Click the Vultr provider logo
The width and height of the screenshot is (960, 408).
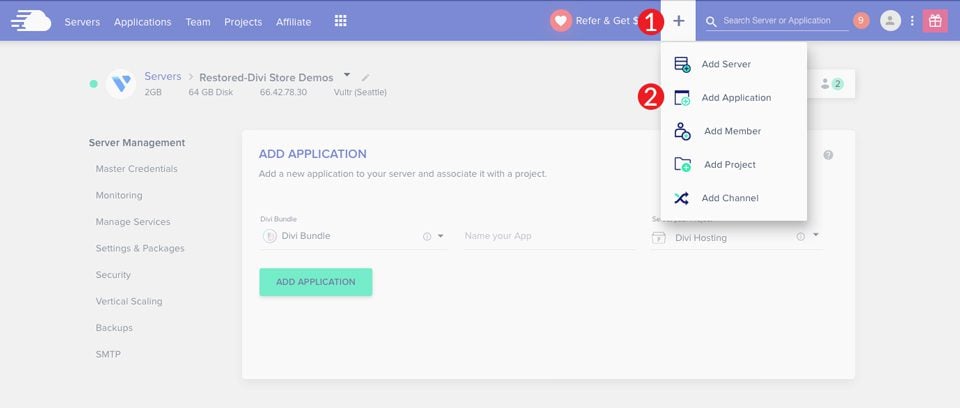tap(121, 84)
